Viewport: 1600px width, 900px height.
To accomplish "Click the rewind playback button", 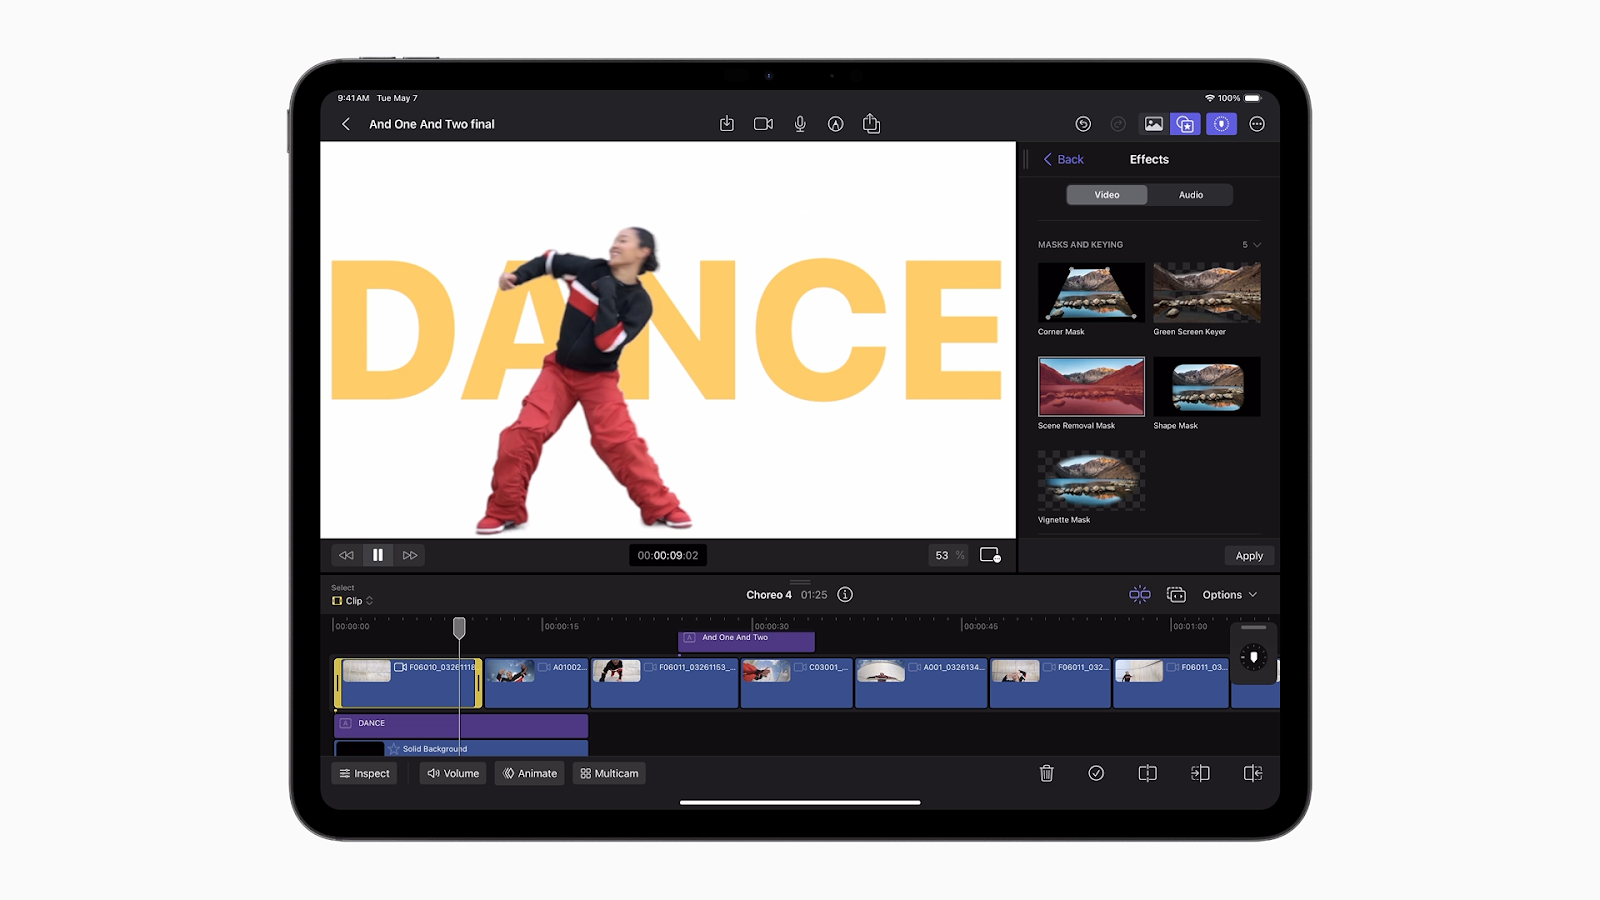I will coord(346,555).
